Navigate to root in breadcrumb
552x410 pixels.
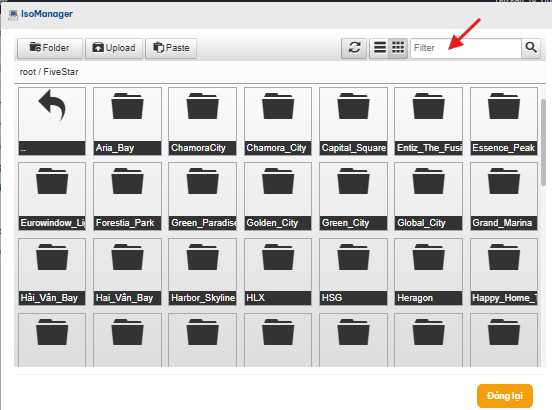coord(27,72)
